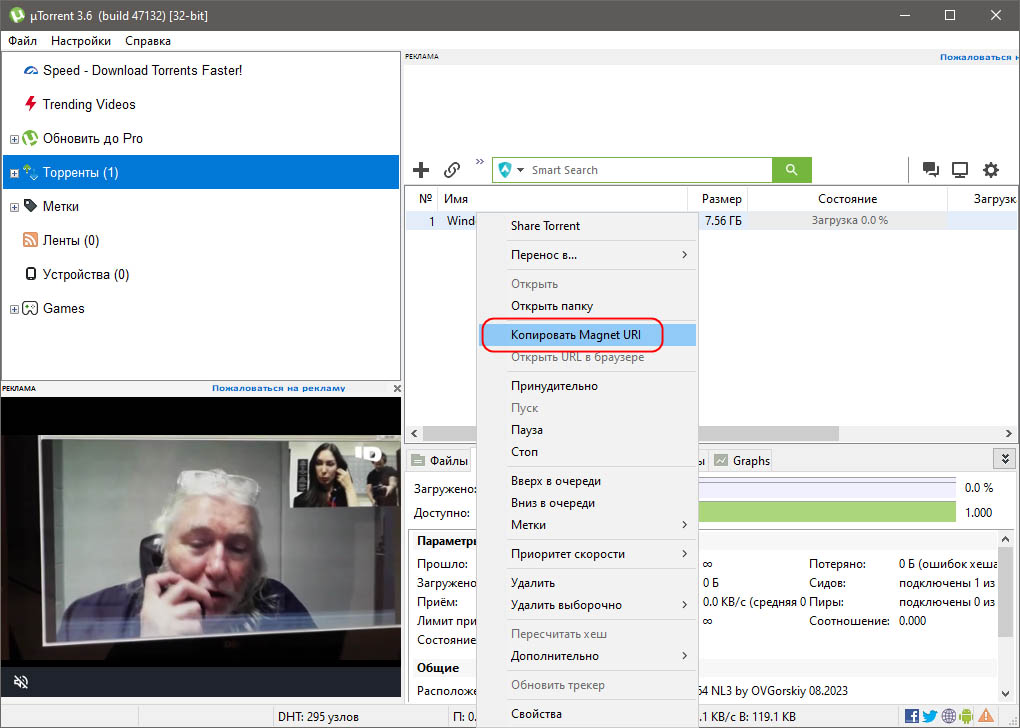
Task: Select Торренты (1) in the sidebar
Action: tap(201, 172)
